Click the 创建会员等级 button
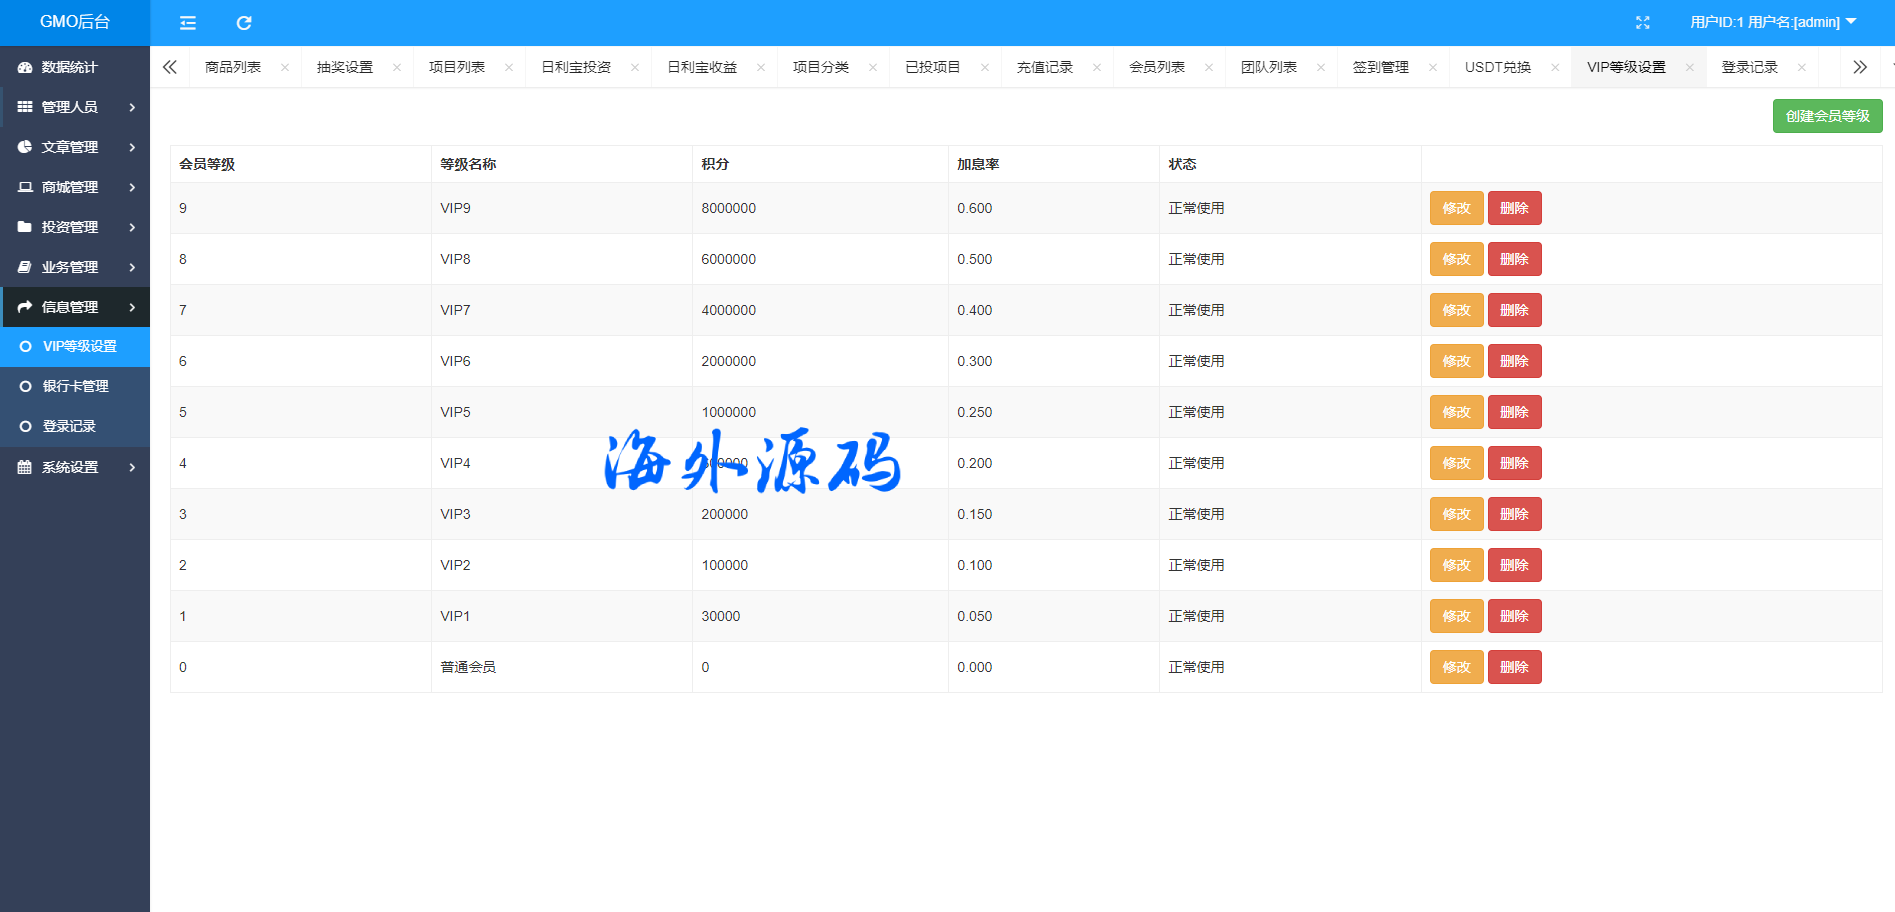Screen dimensions: 1895x912 [1827, 116]
